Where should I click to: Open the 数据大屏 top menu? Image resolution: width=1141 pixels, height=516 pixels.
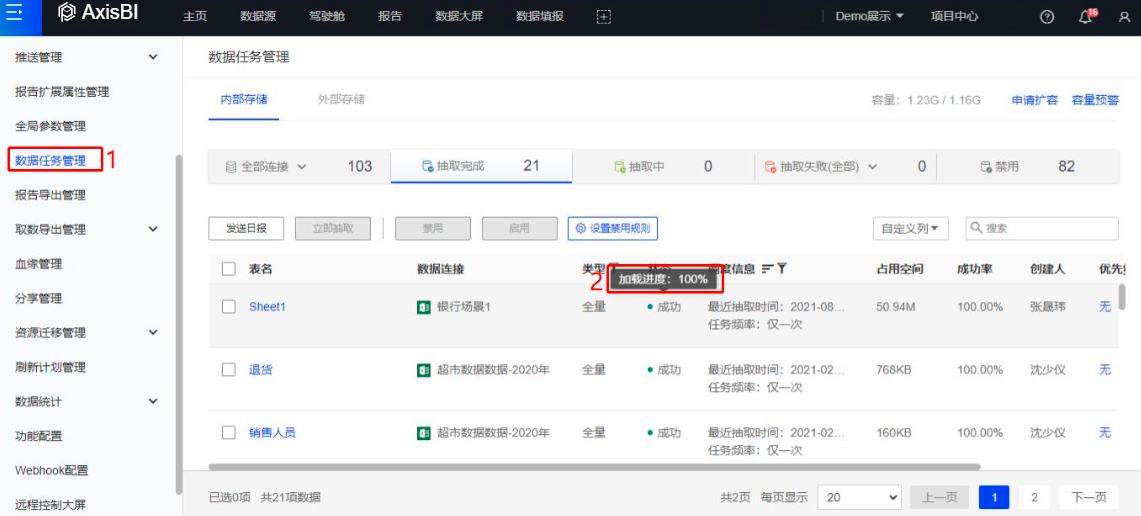pyautogui.click(x=459, y=16)
